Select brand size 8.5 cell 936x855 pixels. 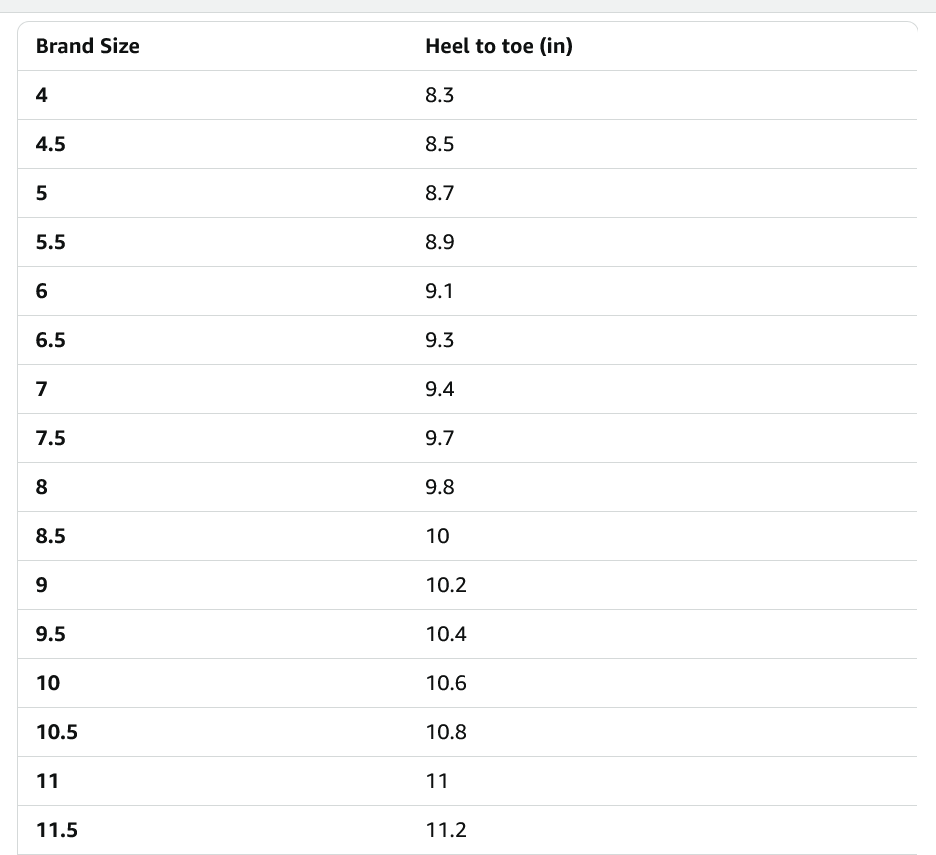pos(50,536)
